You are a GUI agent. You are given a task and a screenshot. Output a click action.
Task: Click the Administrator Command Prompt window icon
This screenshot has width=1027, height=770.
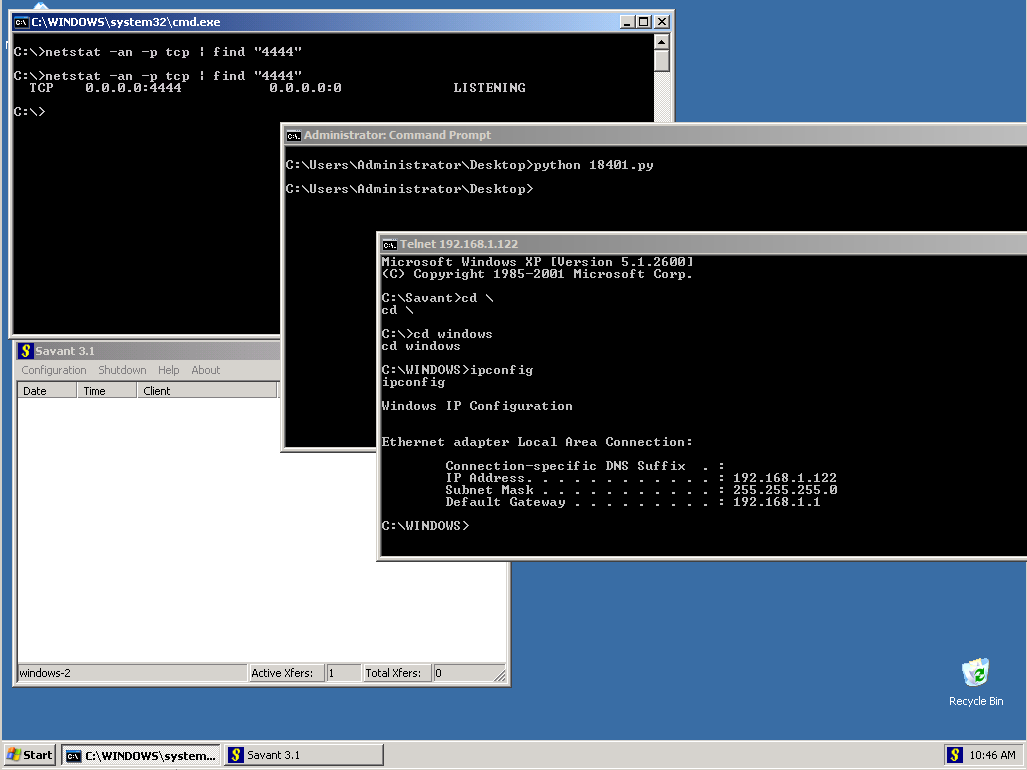click(x=293, y=136)
